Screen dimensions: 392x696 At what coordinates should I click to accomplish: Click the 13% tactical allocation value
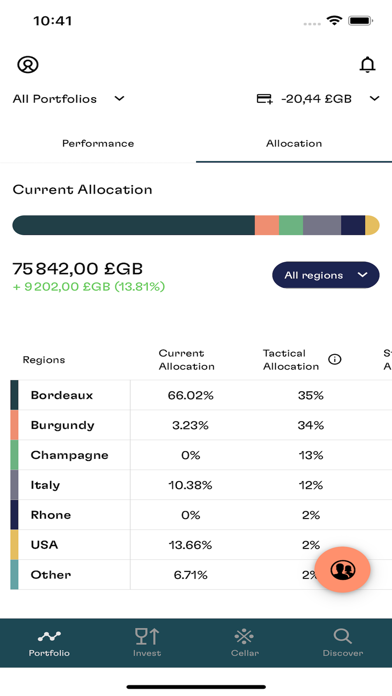(x=311, y=455)
